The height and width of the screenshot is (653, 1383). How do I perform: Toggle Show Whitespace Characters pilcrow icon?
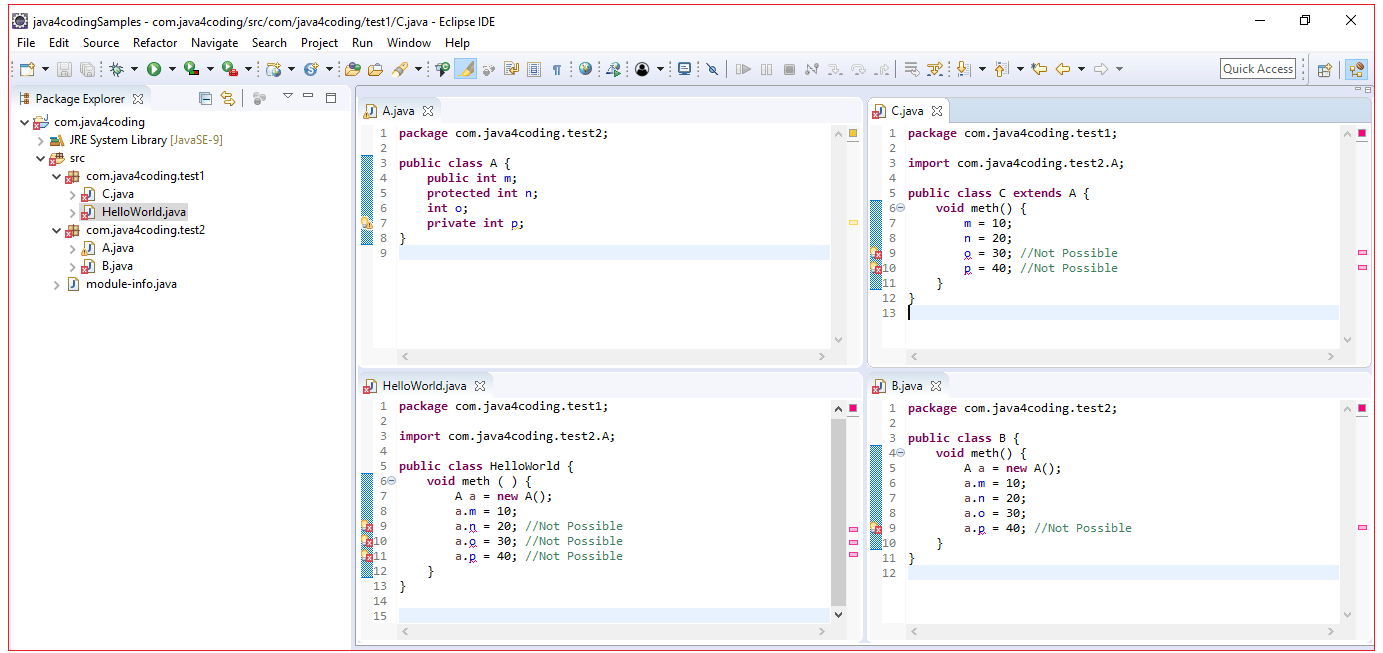tap(557, 69)
